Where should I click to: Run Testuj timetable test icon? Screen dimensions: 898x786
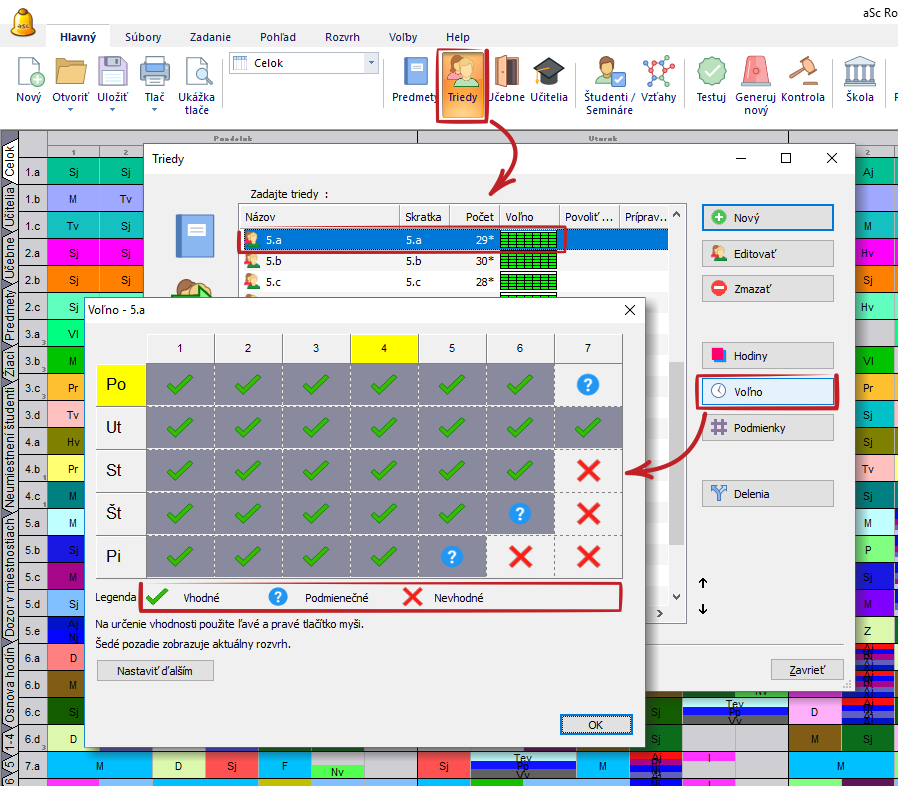click(x=711, y=80)
